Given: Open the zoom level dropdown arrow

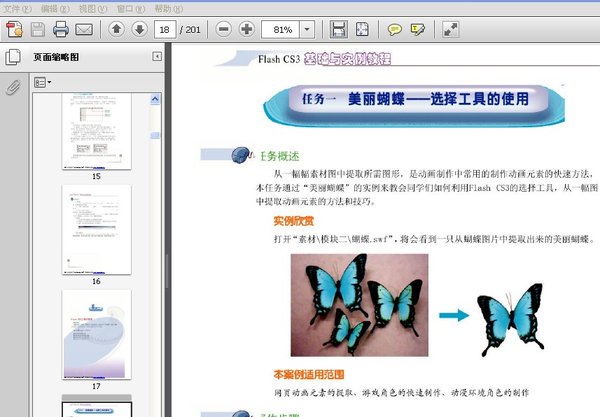Looking at the screenshot, I should 307,29.
